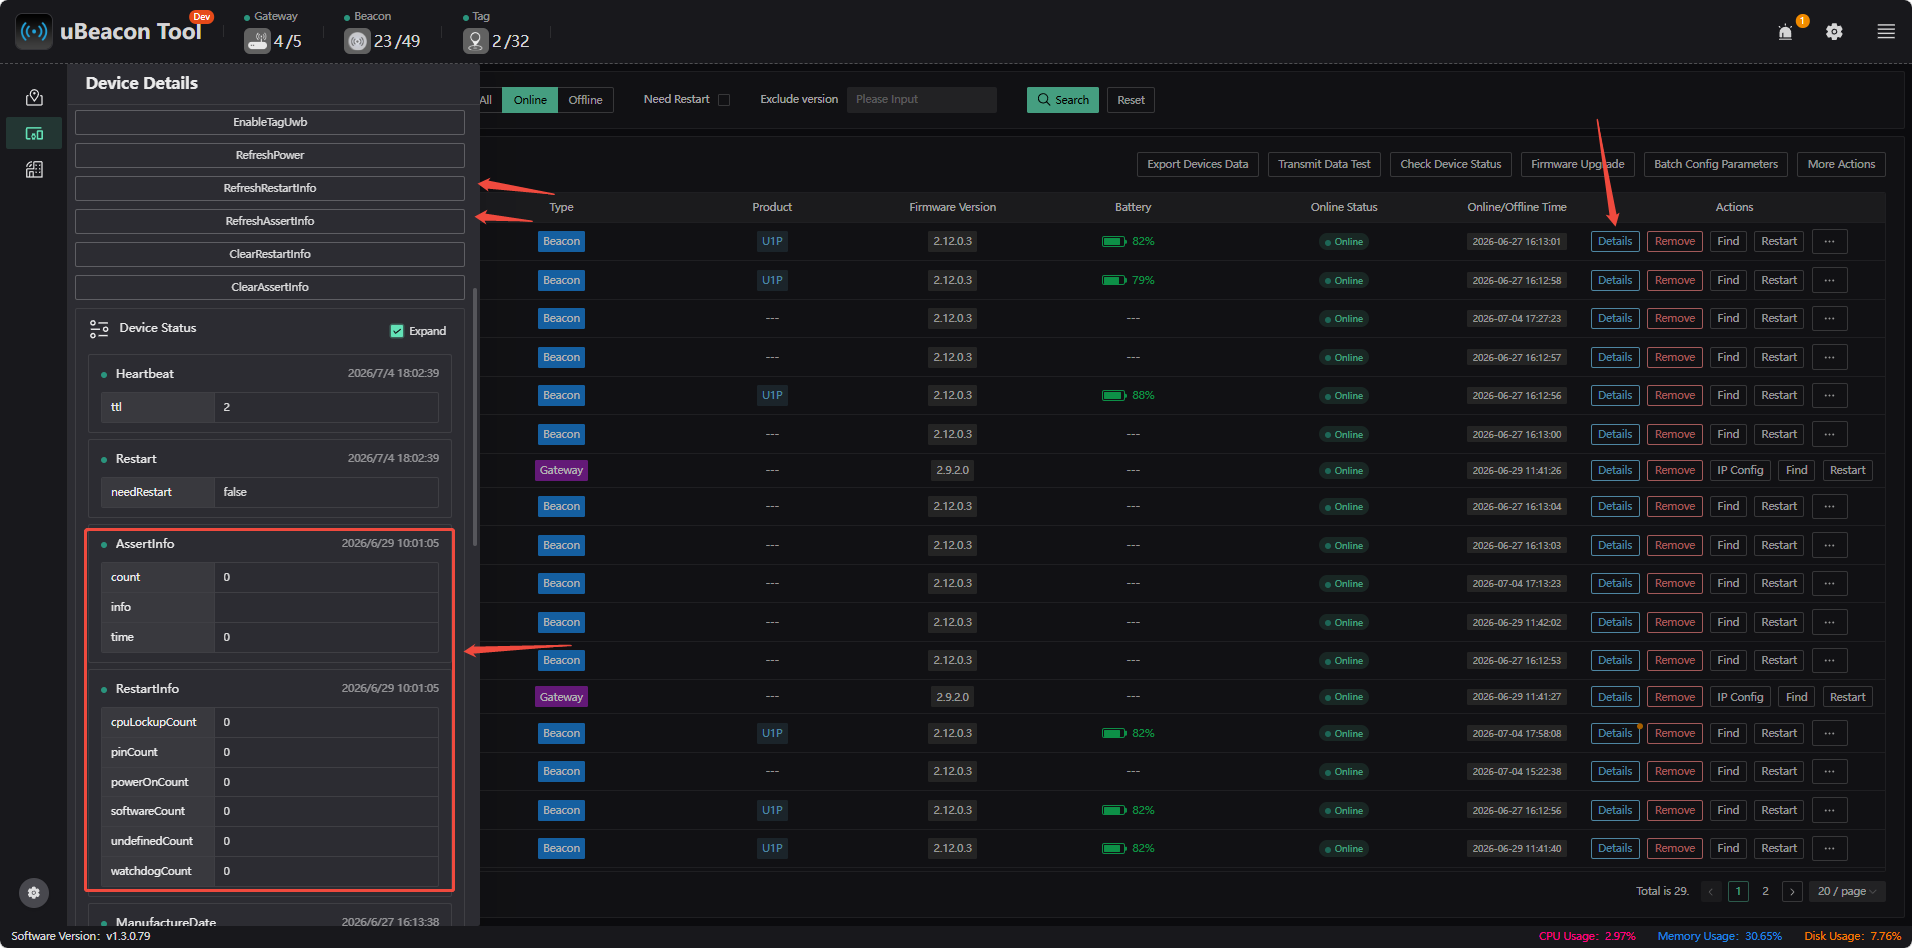Select the devices sidebar icon
Image resolution: width=1912 pixels, height=948 pixels.
click(x=34, y=133)
